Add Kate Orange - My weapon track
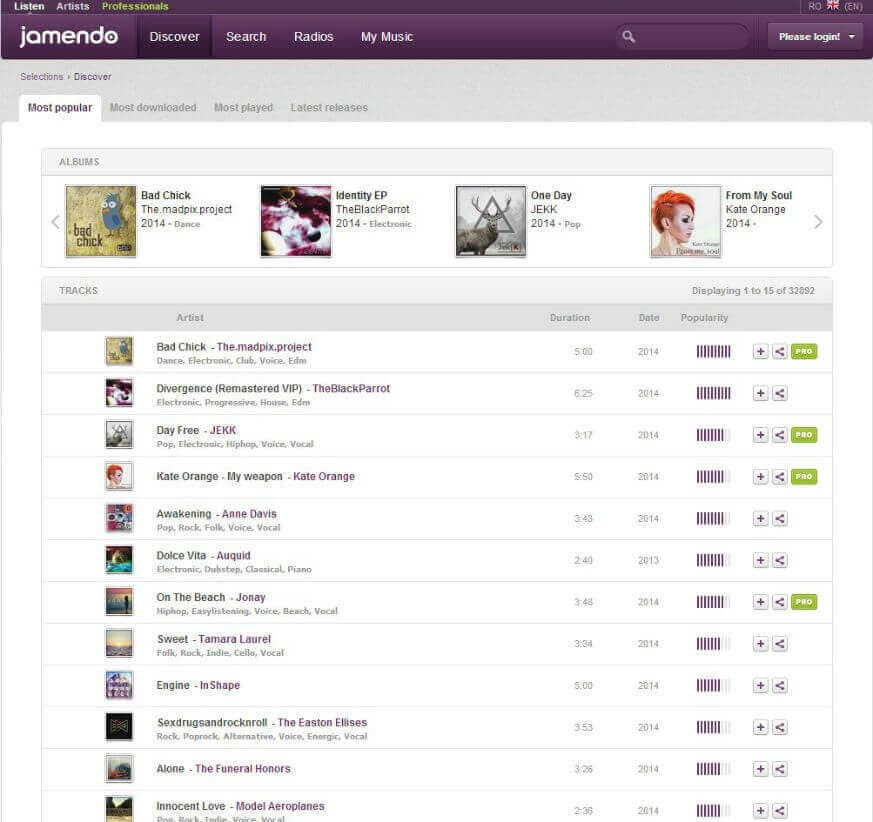Viewport: 873px width, 822px height. (761, 477)
